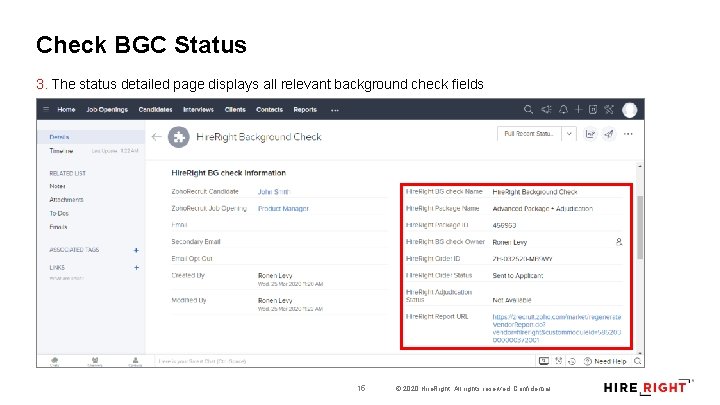
Task: Click the search magnifier icon in top bar
Action: pos(529,109)
